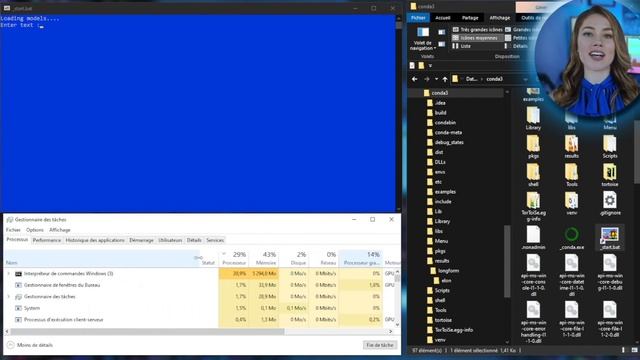This screenshot has height=360, width=640.
Task: Open the tortoise folder icon in file pane
Action: [x=609, y=172]
